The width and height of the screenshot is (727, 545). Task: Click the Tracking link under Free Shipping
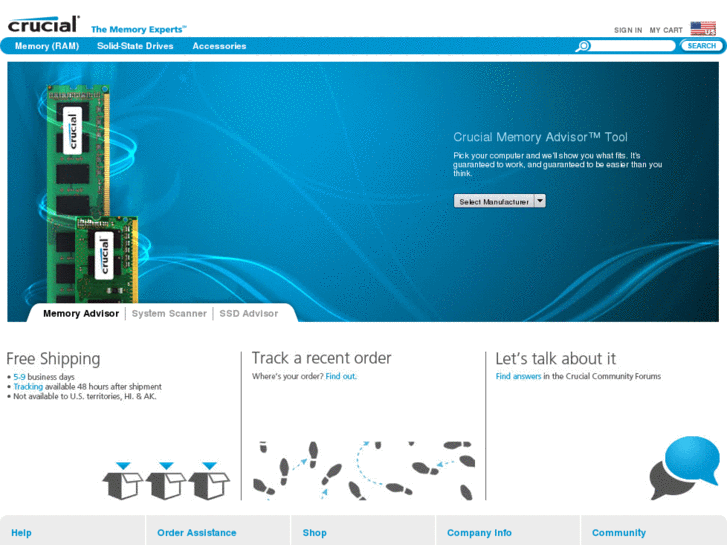[x=28, y=386]
